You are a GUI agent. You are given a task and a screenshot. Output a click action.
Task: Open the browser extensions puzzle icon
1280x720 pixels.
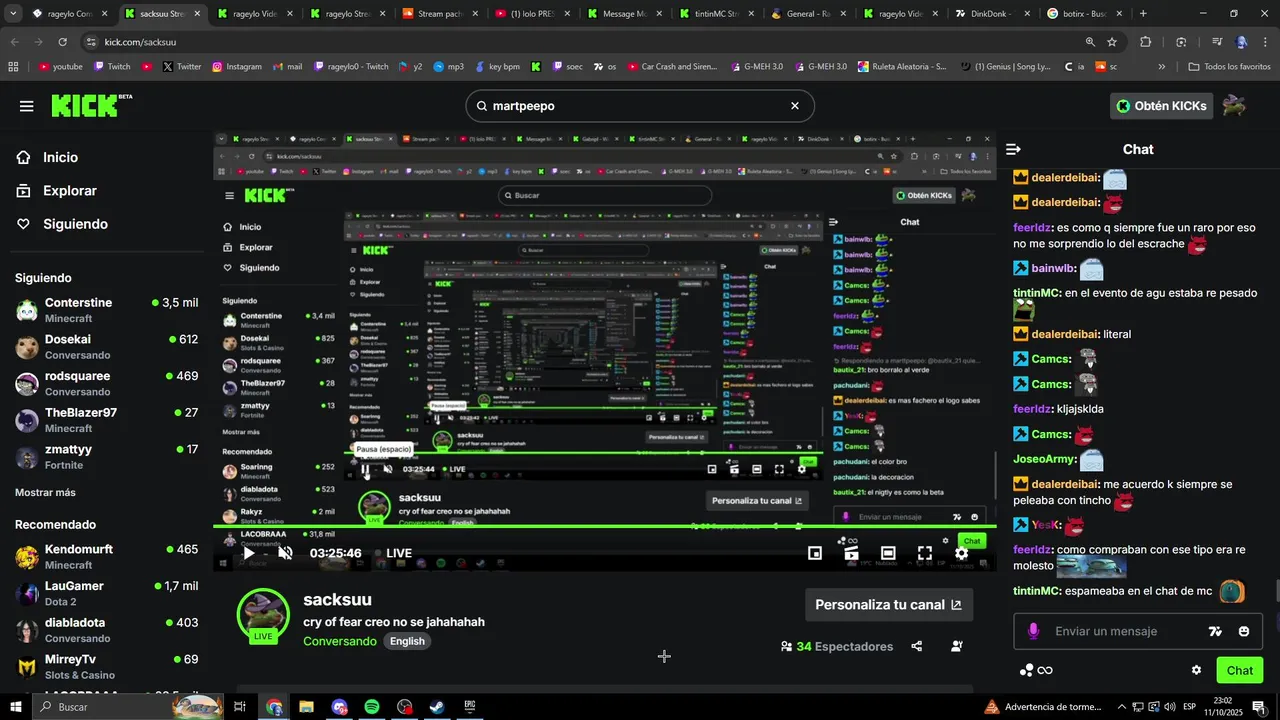[x=1146, y=42]
